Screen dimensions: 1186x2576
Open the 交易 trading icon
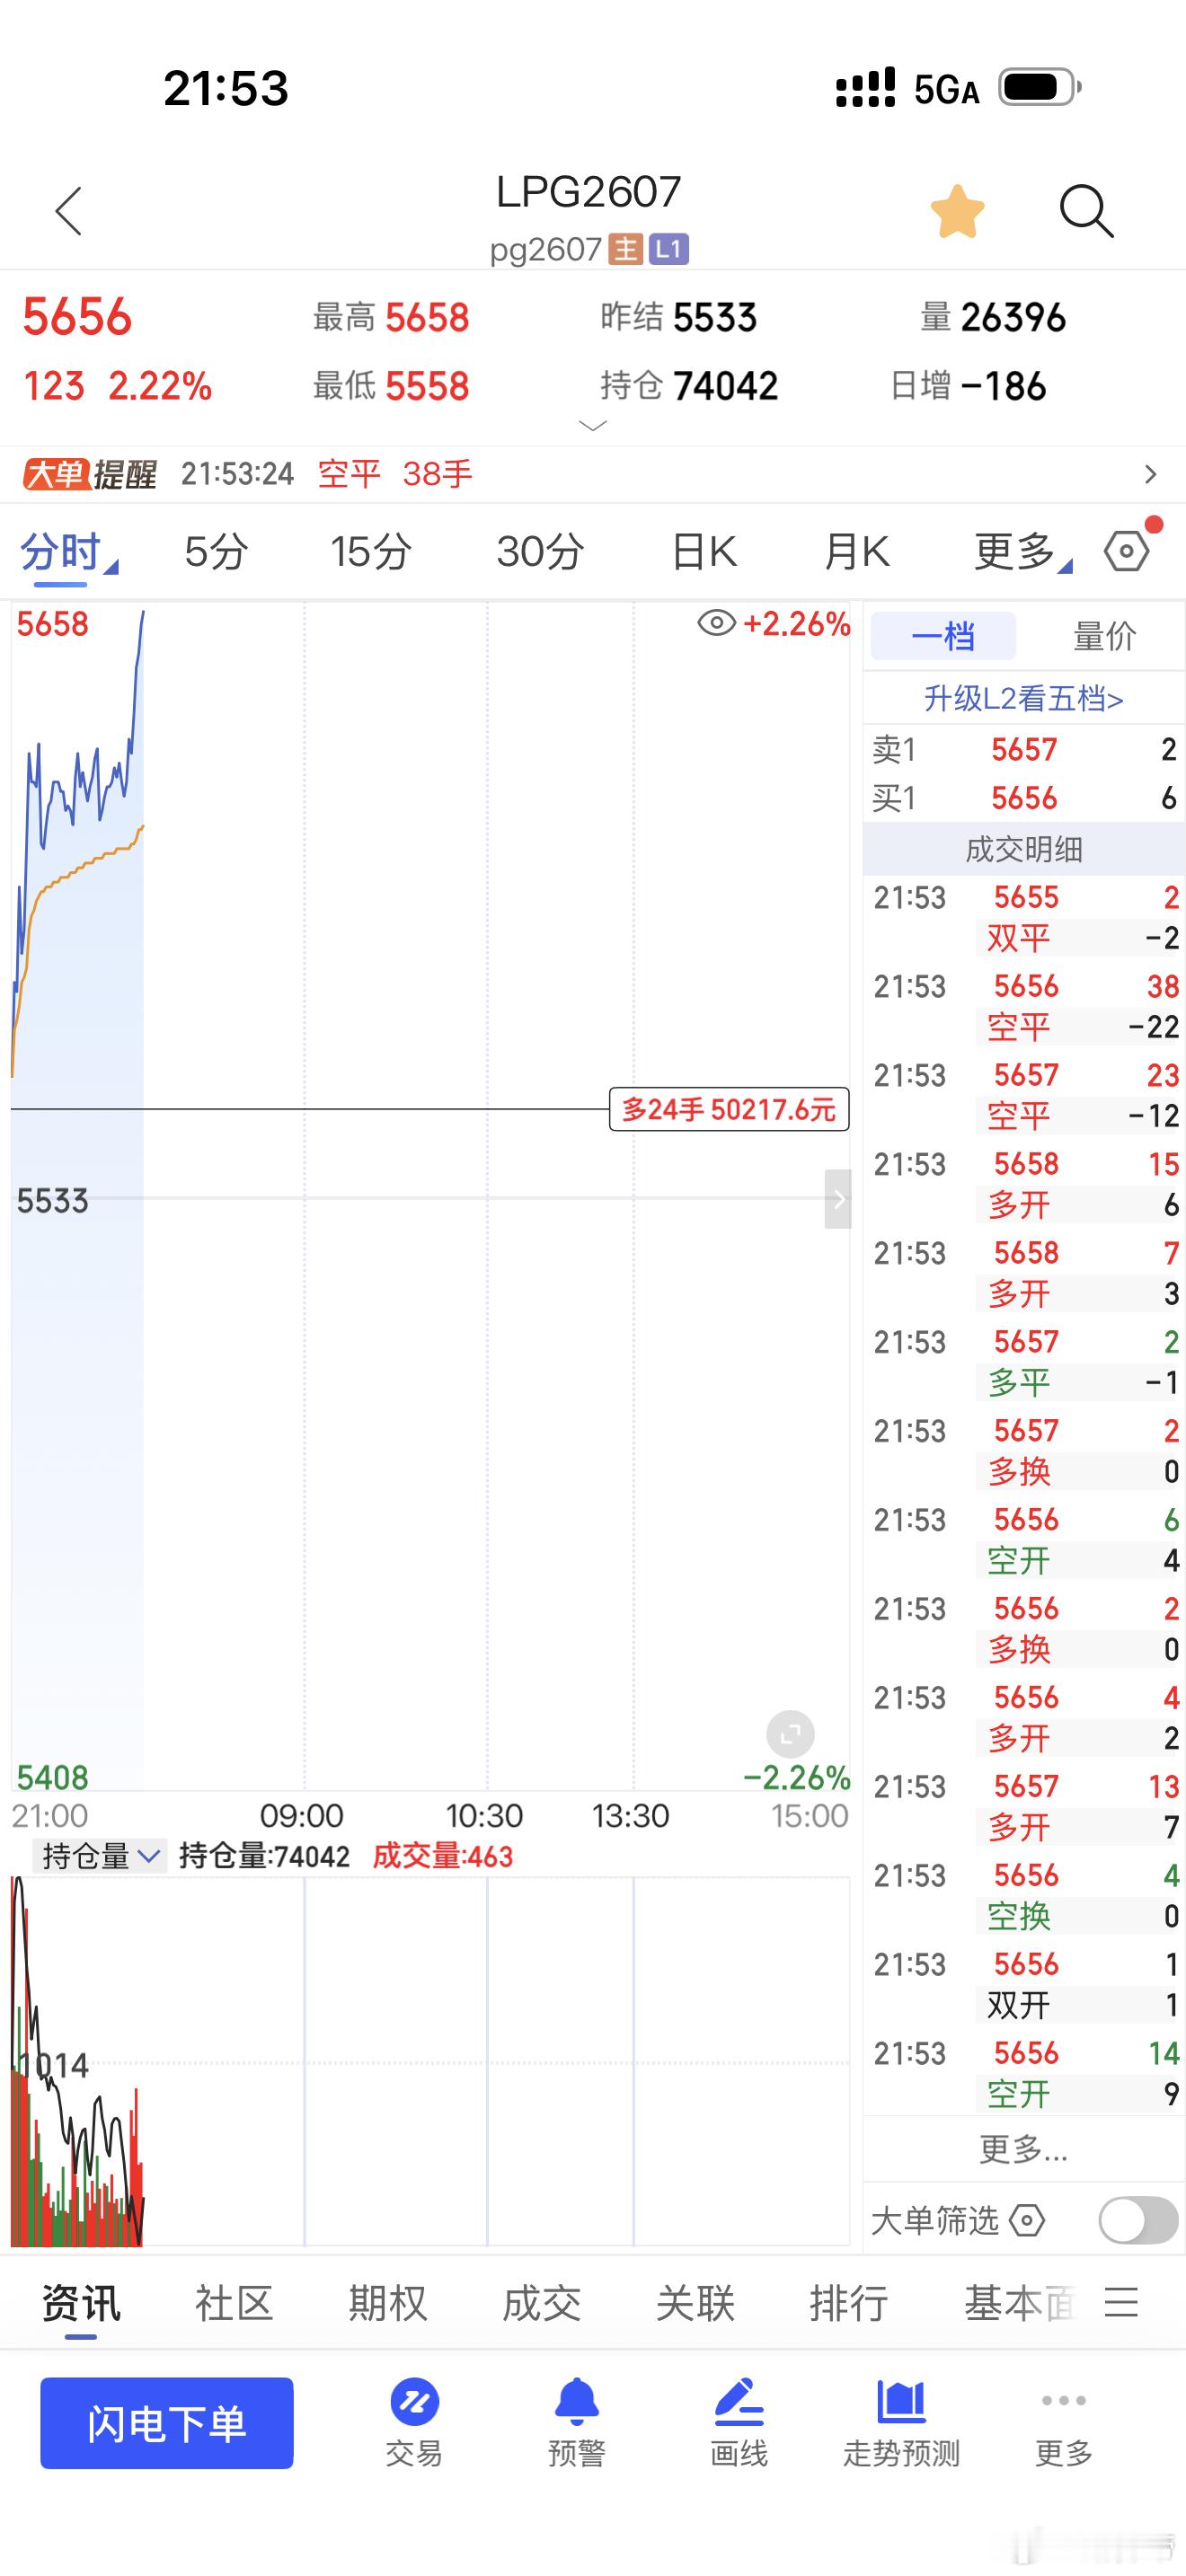pos(415,2423)
